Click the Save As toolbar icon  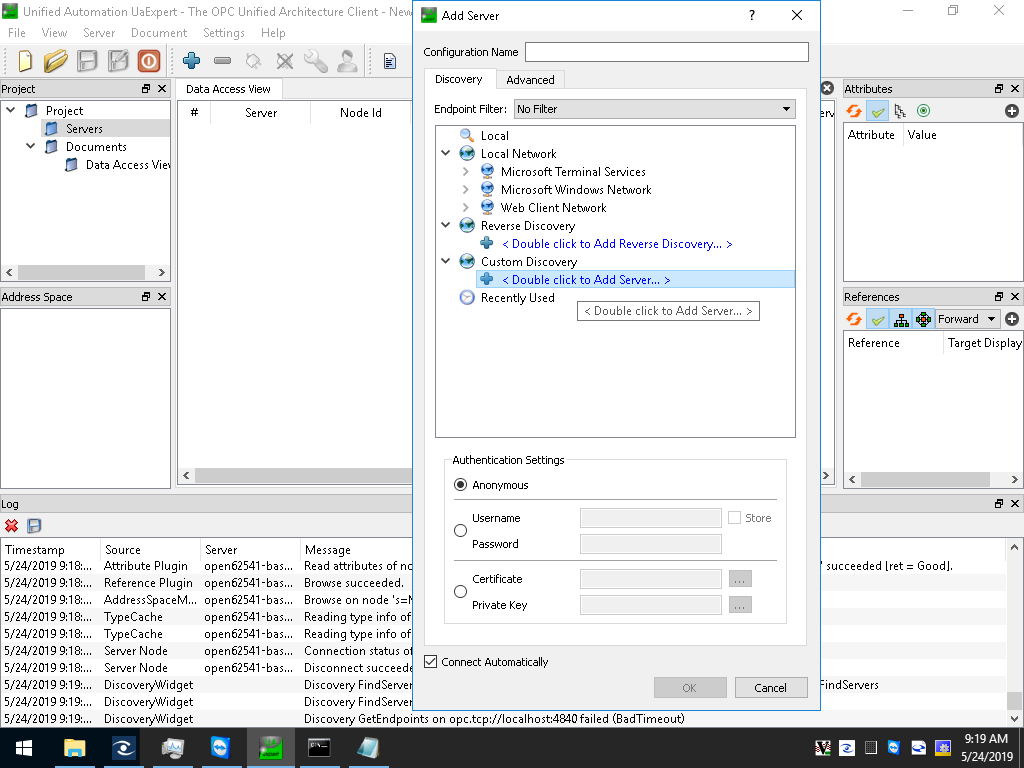pyautogui.click(x=118, y=61)
